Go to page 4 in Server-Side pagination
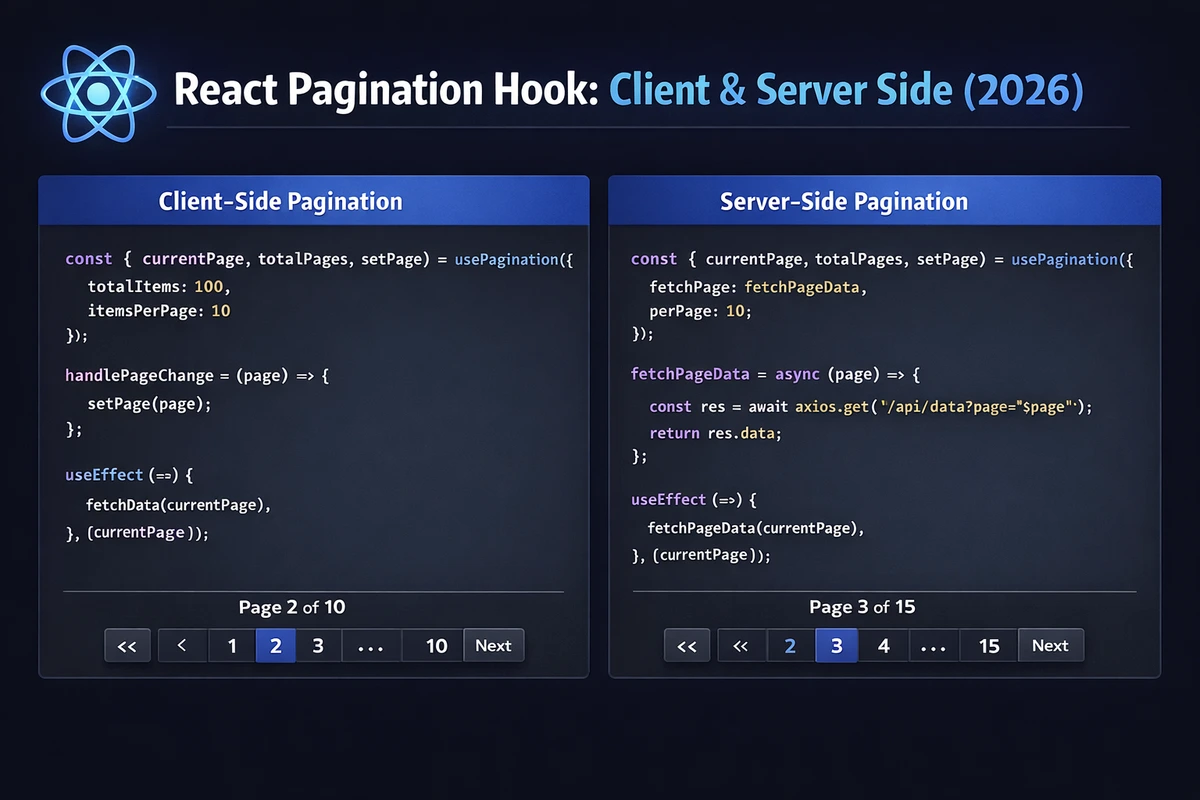 tap(883, 645)
